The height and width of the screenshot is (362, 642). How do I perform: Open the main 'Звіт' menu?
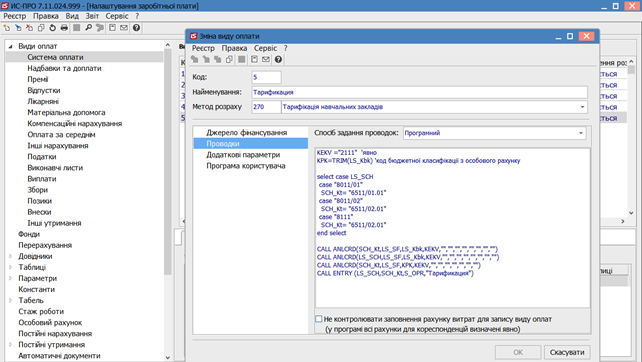[92, 16]
